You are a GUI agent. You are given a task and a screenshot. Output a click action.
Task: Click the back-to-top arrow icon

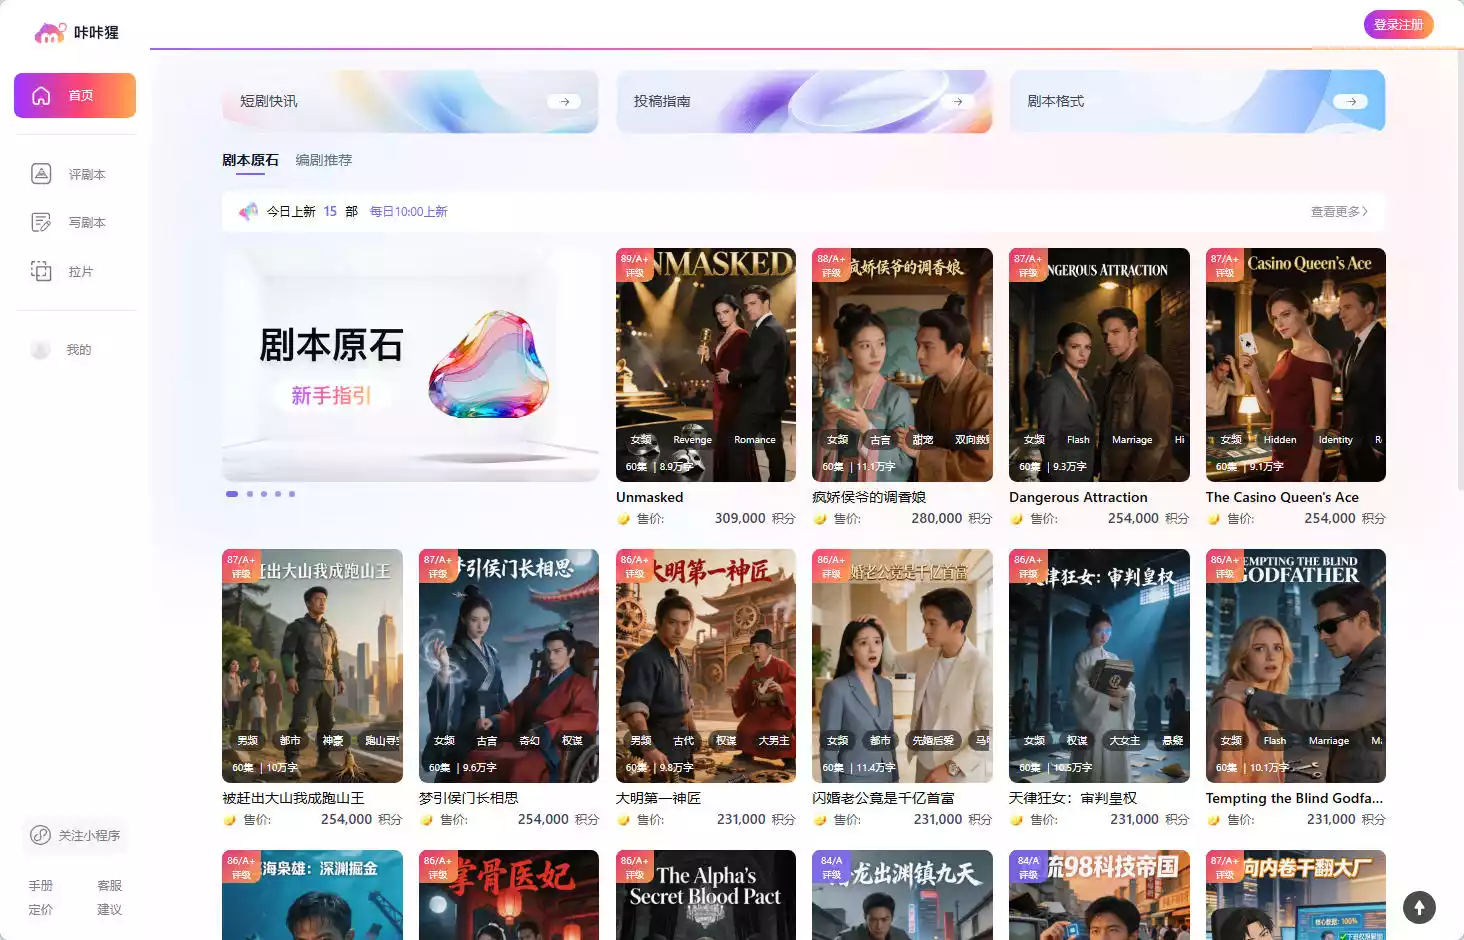pos(1419,907)
